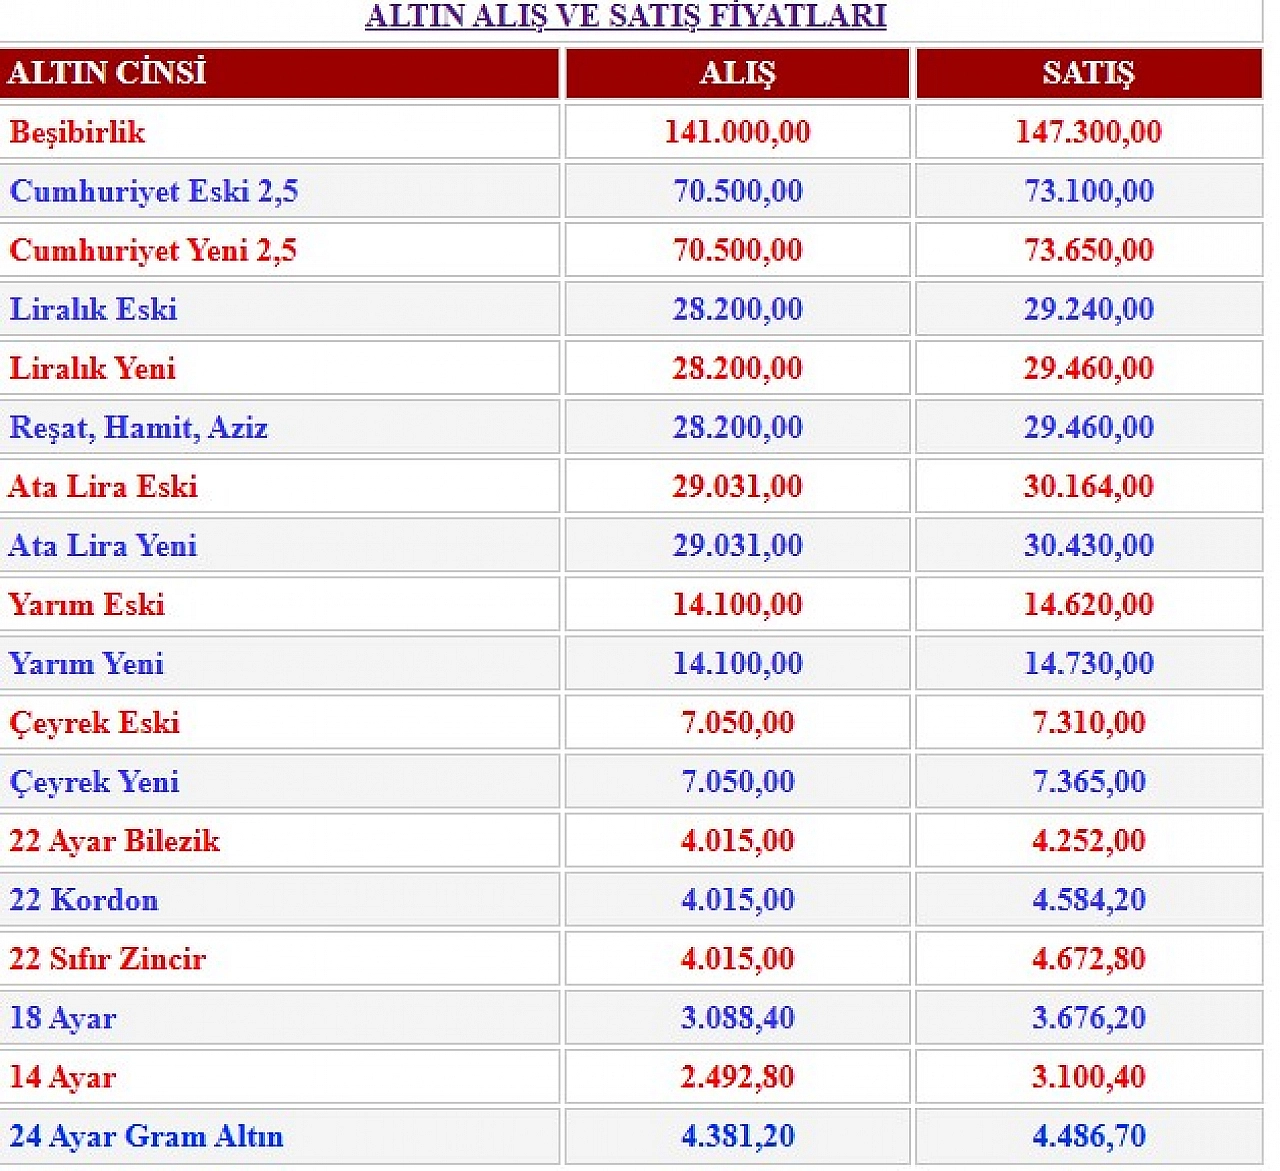The width and height of the screenshot is (1280, 1171).
Task: Select Ata Lira Yeni buy price 29.031,00
Action: point(738,545)
